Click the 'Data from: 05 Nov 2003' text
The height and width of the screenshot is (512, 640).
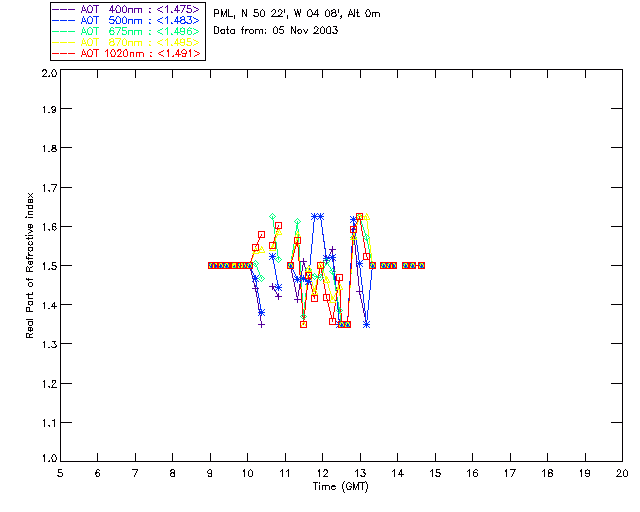click(x=276, y=31)
